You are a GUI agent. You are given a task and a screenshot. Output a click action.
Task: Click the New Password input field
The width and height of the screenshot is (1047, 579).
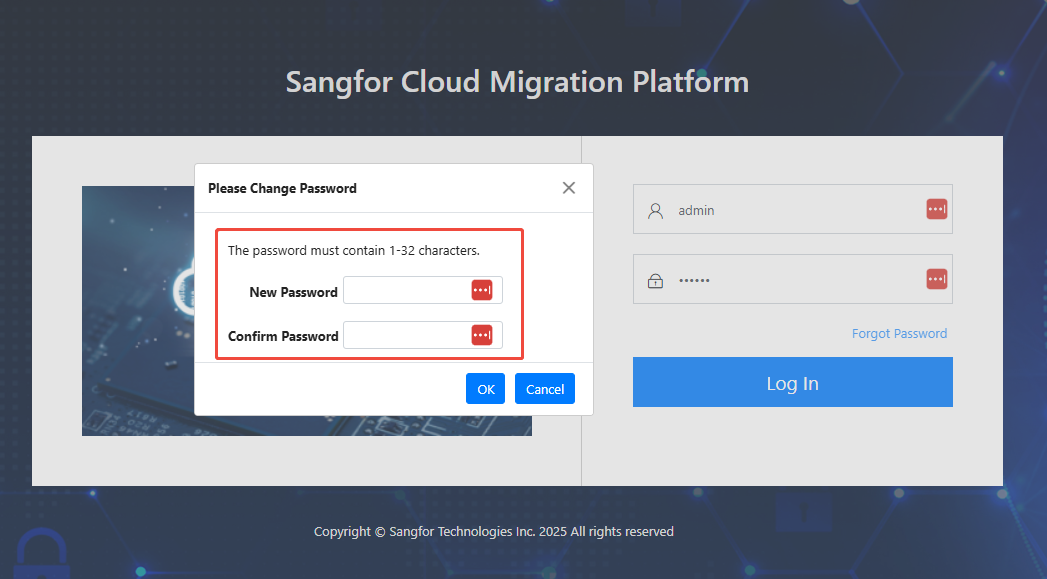pos(423,291)
